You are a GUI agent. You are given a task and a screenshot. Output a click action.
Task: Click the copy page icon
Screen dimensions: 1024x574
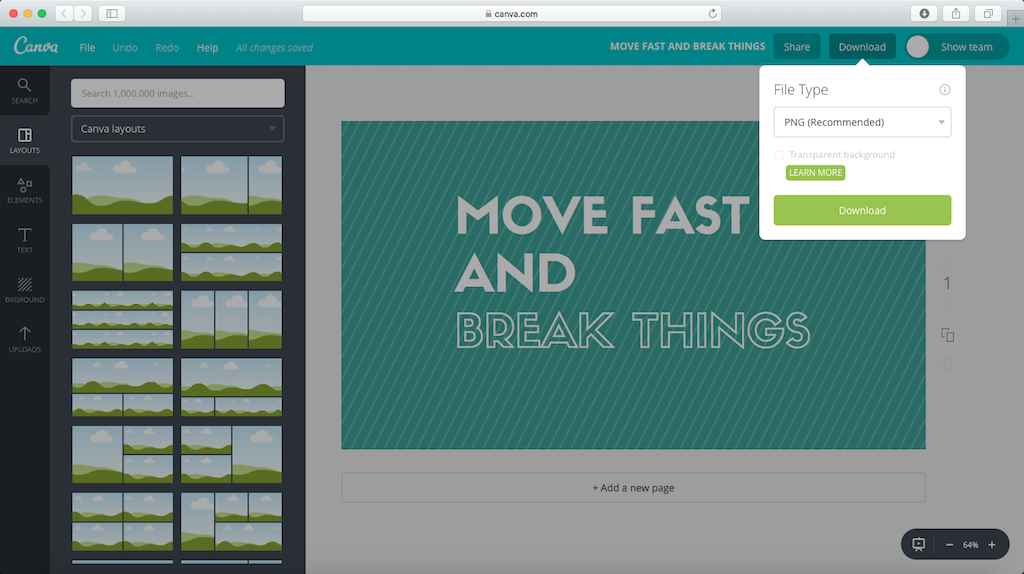point(948,335)
